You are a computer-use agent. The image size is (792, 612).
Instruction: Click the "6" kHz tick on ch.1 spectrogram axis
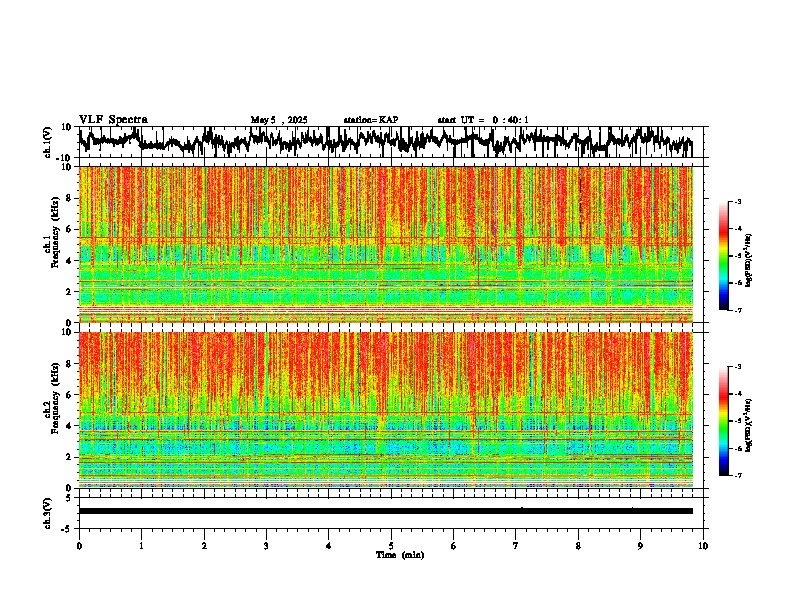pos(69,229)
